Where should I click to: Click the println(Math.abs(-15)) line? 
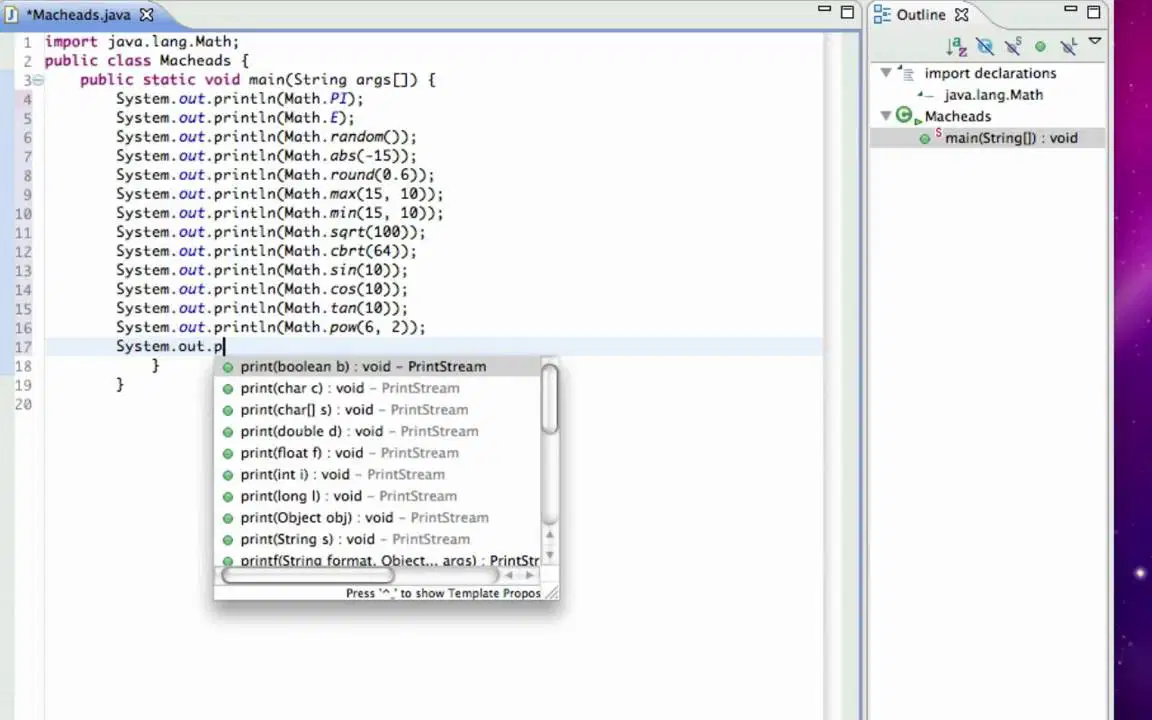click(266, 156)
